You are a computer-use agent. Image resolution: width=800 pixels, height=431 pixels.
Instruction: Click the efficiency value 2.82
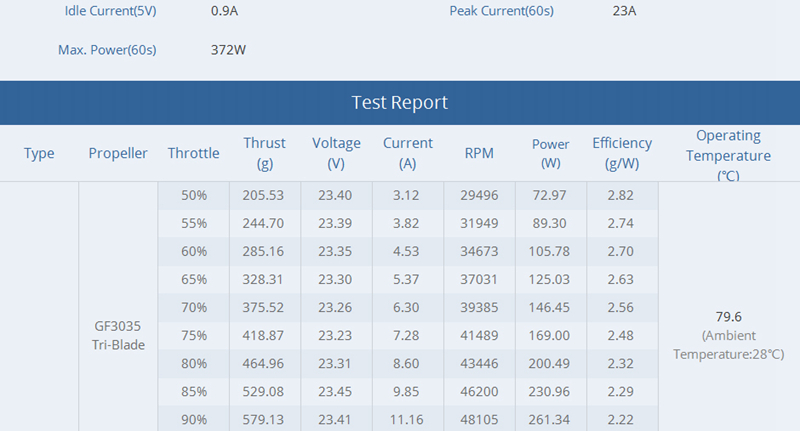[621, 194]
